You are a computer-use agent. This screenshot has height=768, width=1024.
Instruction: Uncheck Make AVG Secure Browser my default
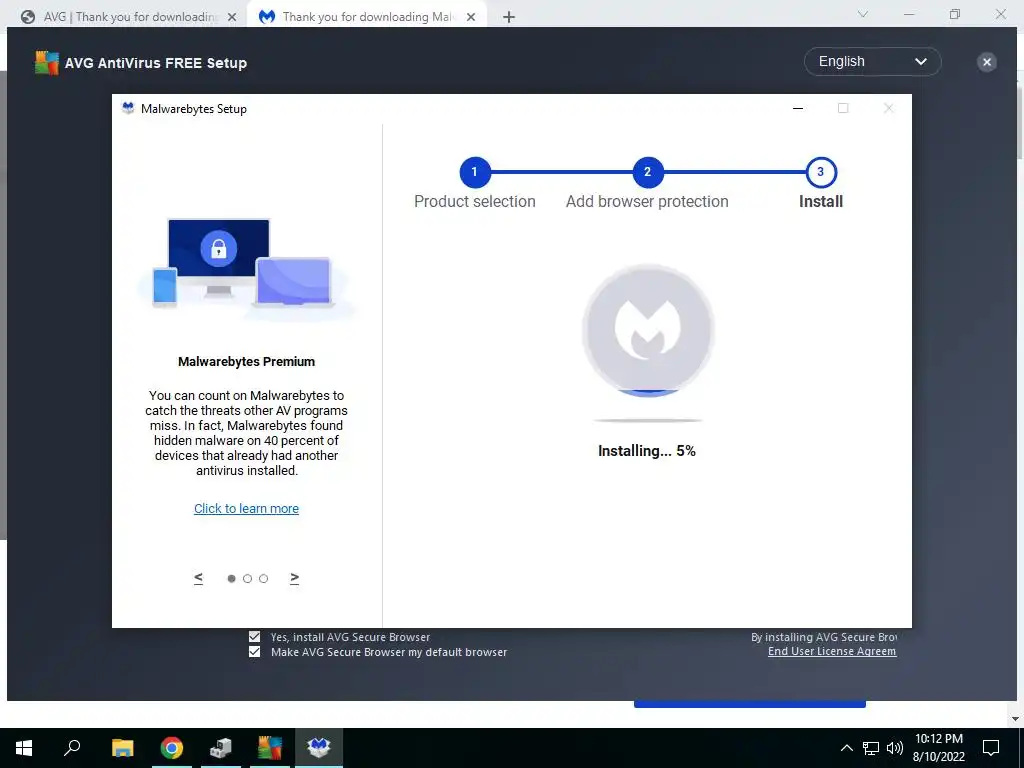pos(255,652)
